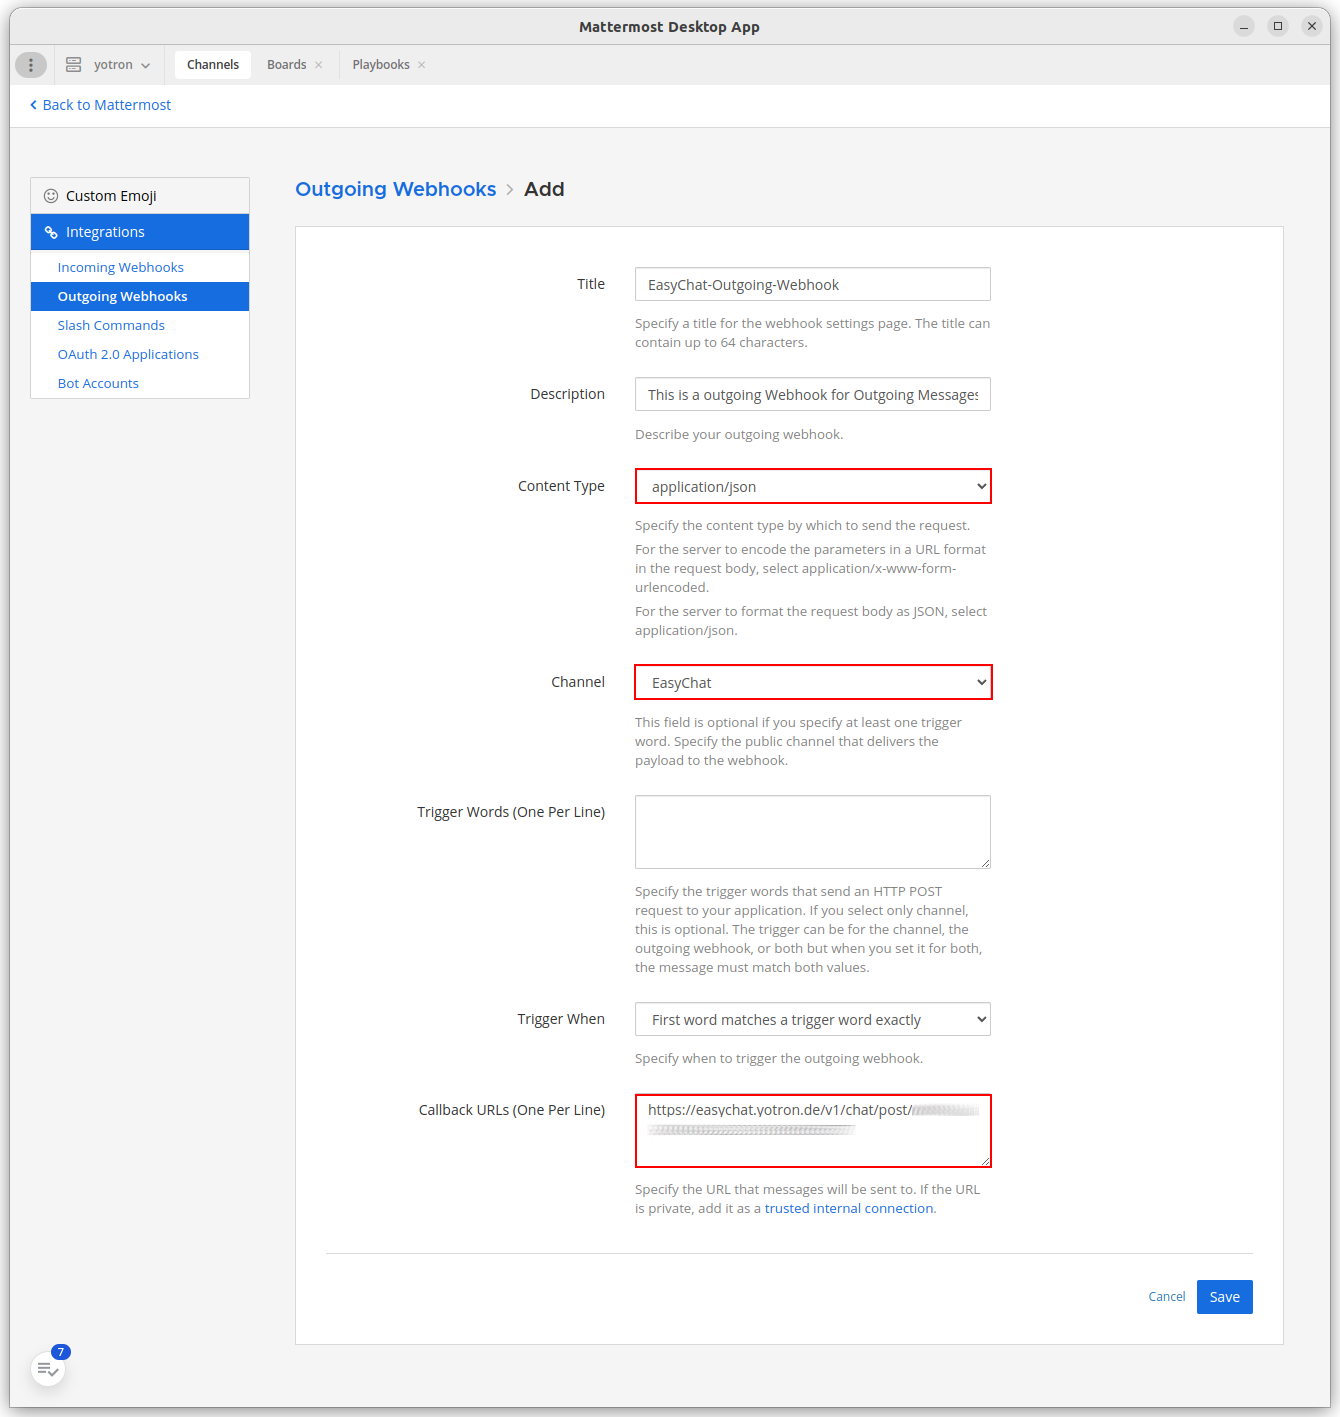This screenshot has height=1417, width=1340.
Task: Click the 'Add' breadcrumb text
Action: (544, 189)
